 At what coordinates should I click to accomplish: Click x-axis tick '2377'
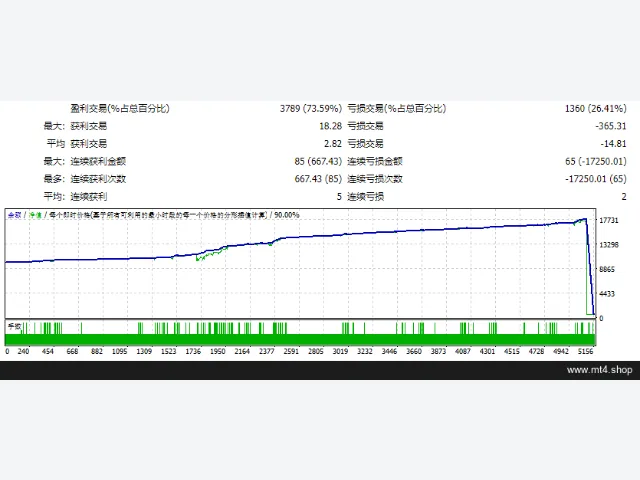[x=267, y=351]
